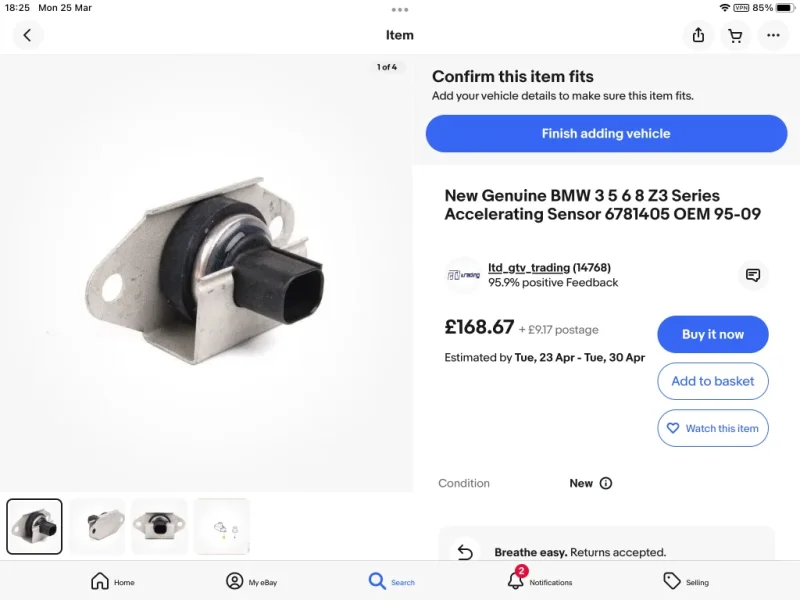
Task: Show condition info next to New
Action: click(606, 483)
